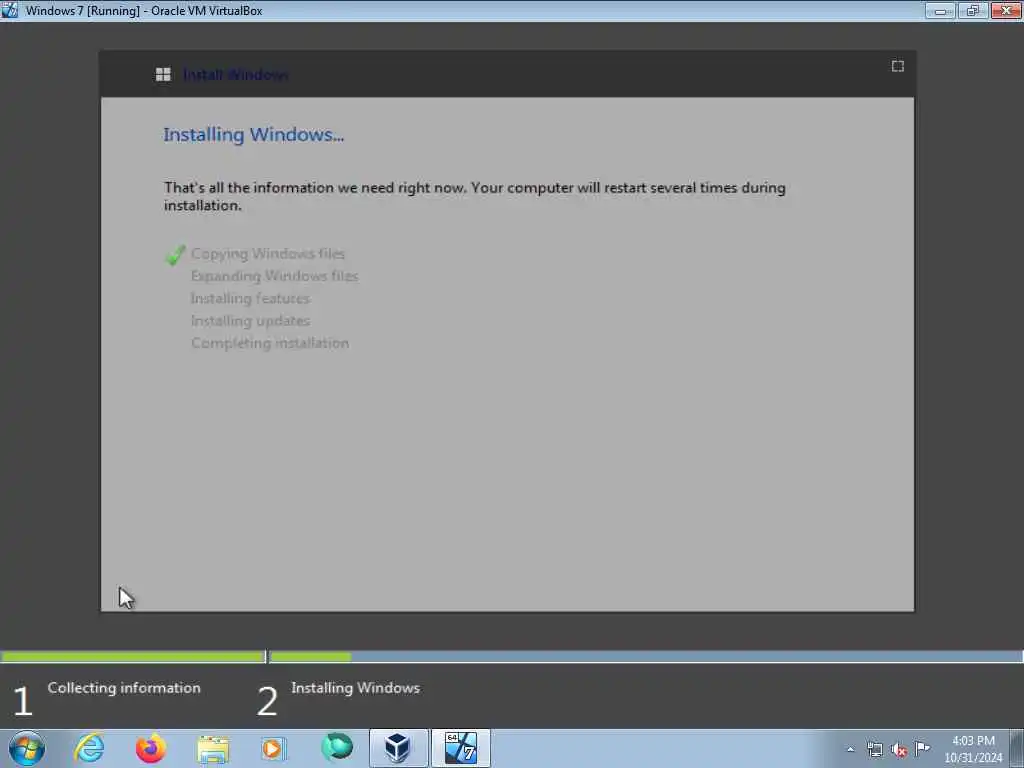Close the VirtualBox VM window

[x=1006, y=10]
